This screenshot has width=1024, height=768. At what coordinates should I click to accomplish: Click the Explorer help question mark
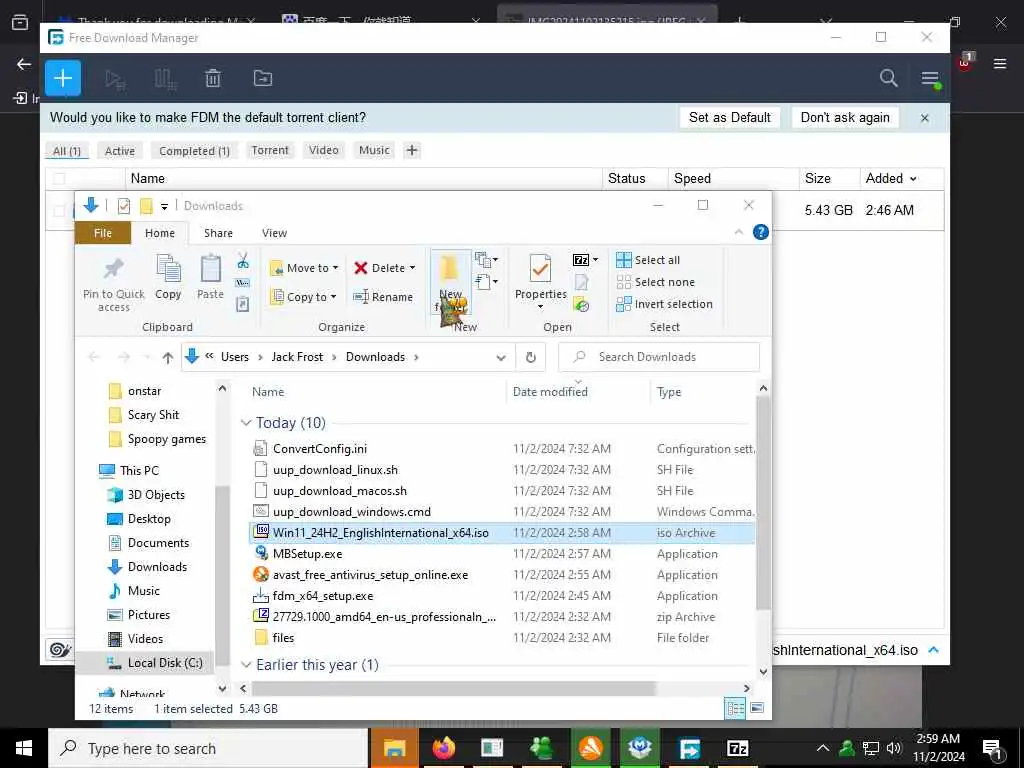761,232
